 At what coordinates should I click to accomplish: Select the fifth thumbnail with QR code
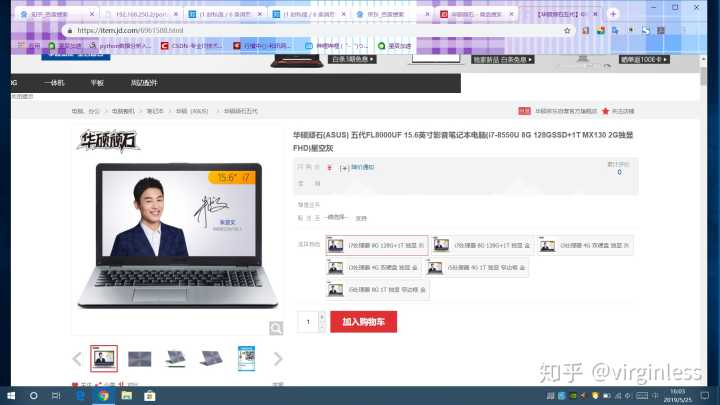[x=247, y=359]
